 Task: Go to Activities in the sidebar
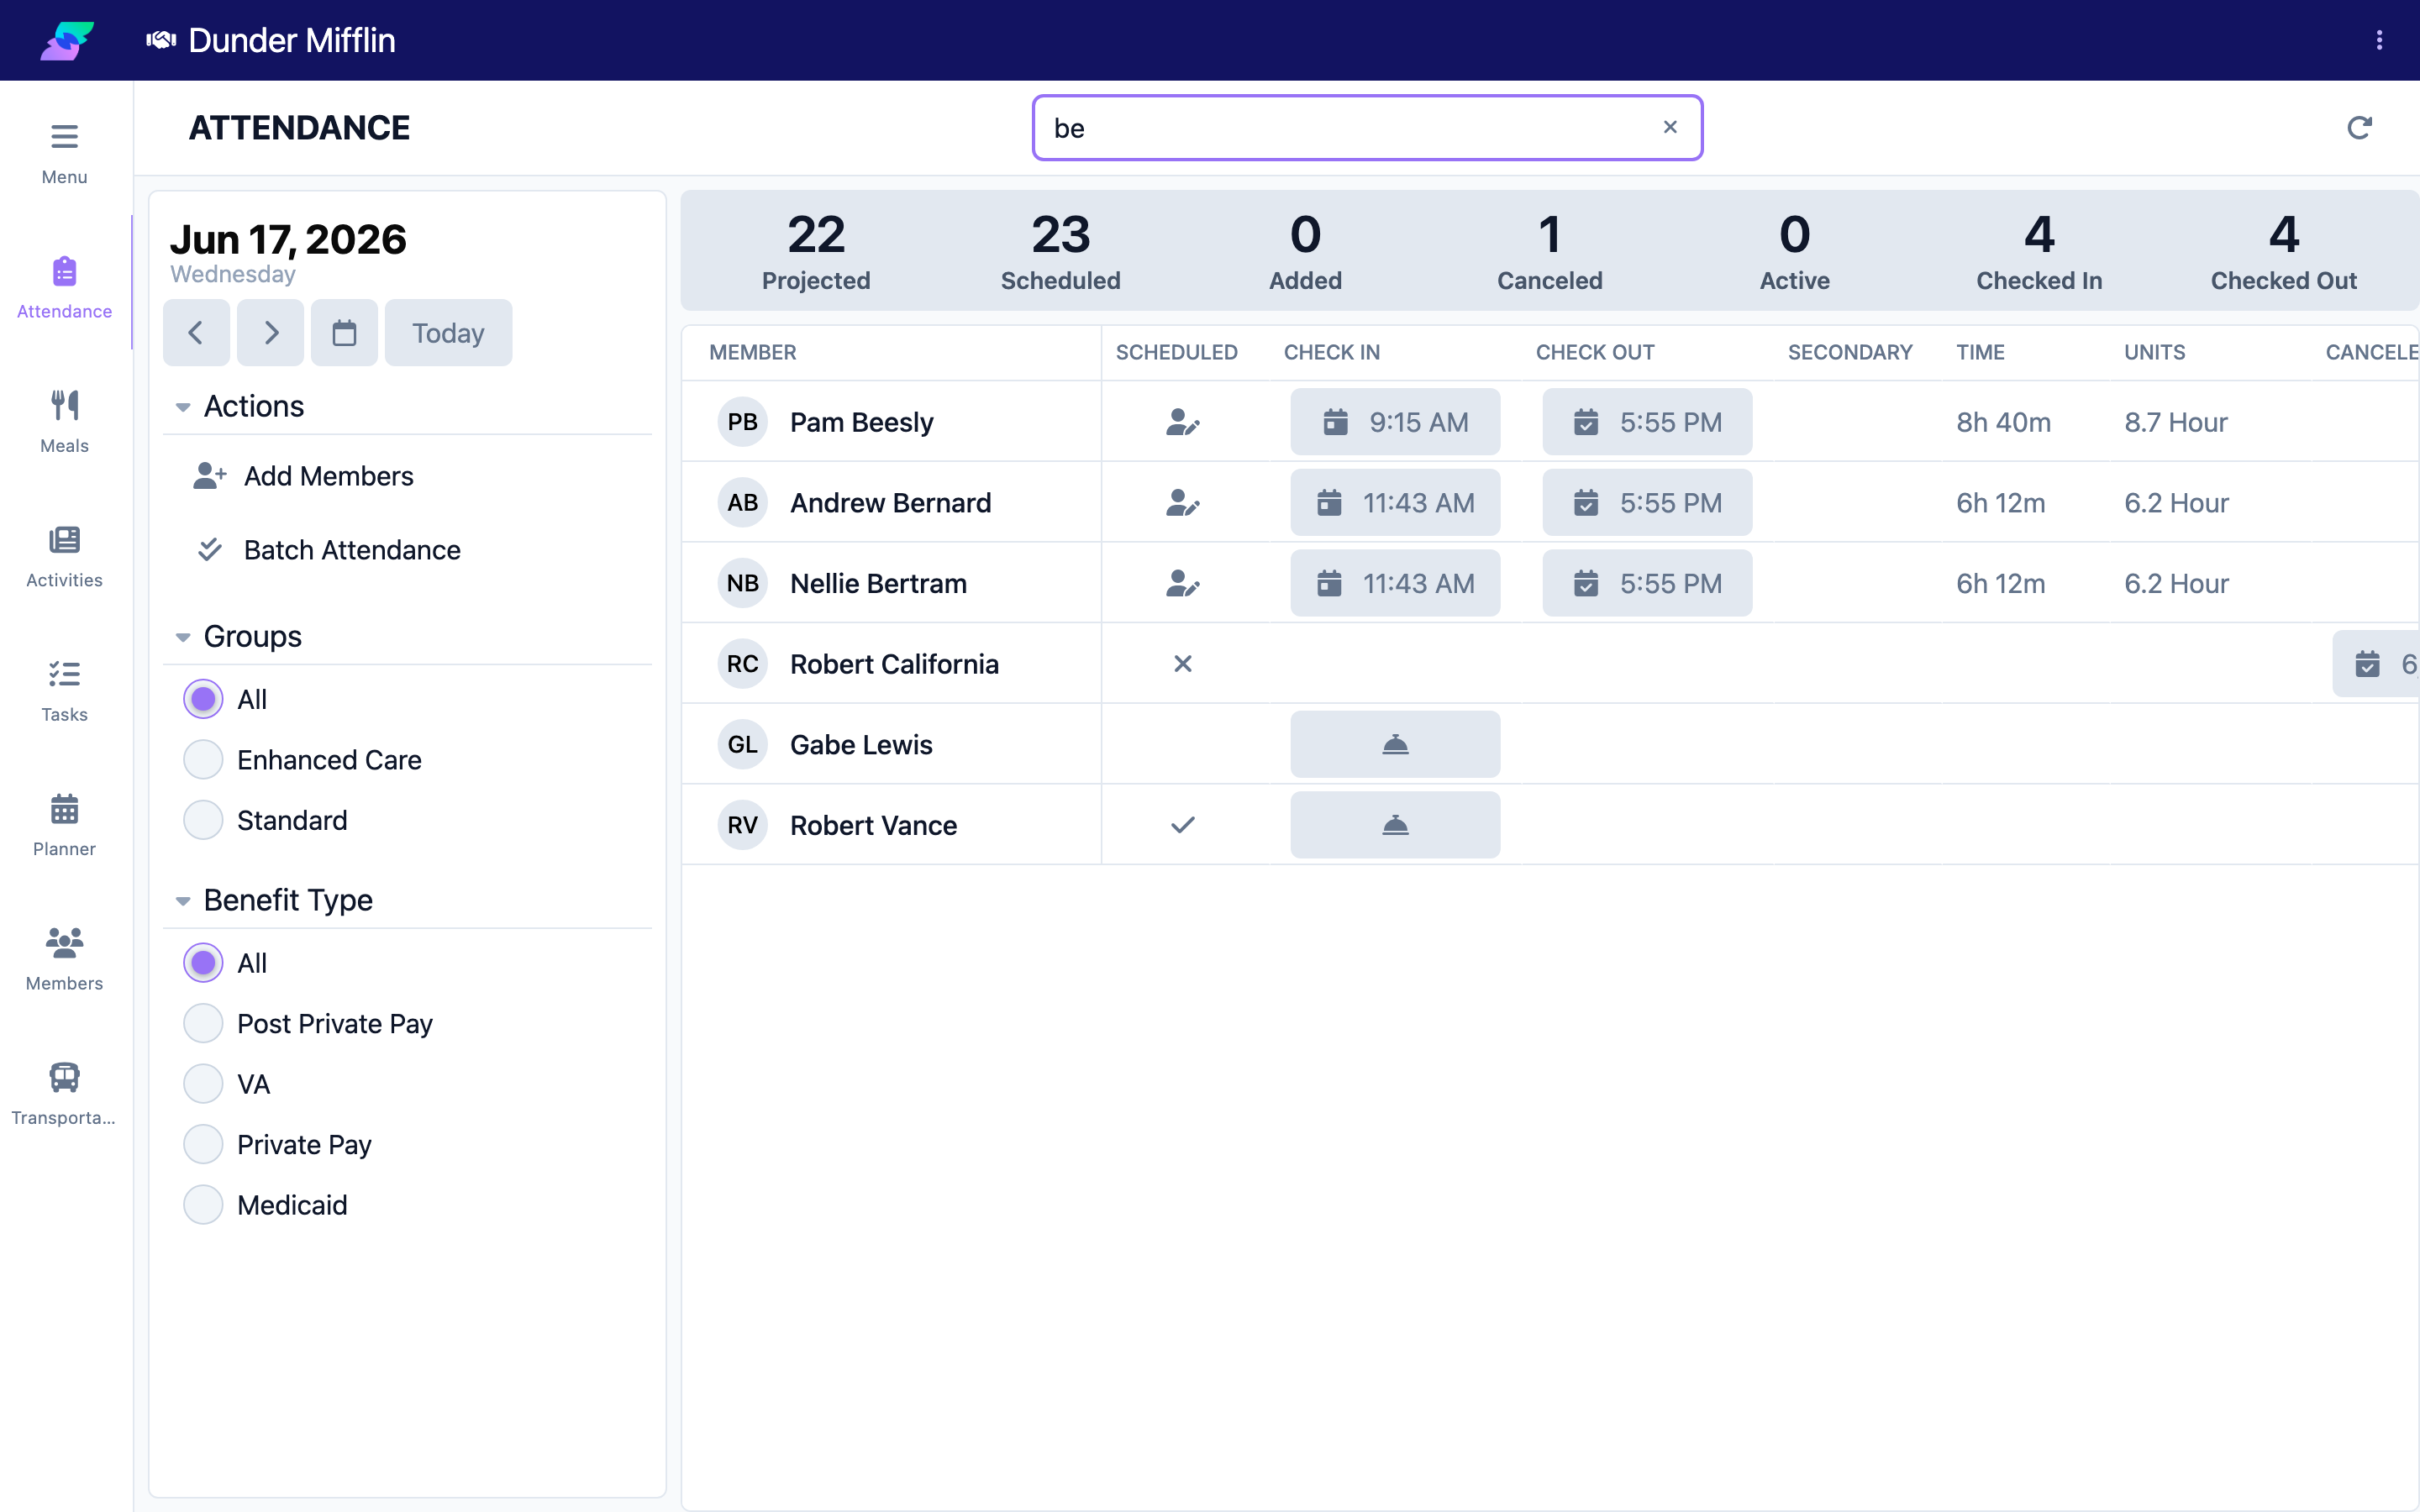[x=64, y=556]
